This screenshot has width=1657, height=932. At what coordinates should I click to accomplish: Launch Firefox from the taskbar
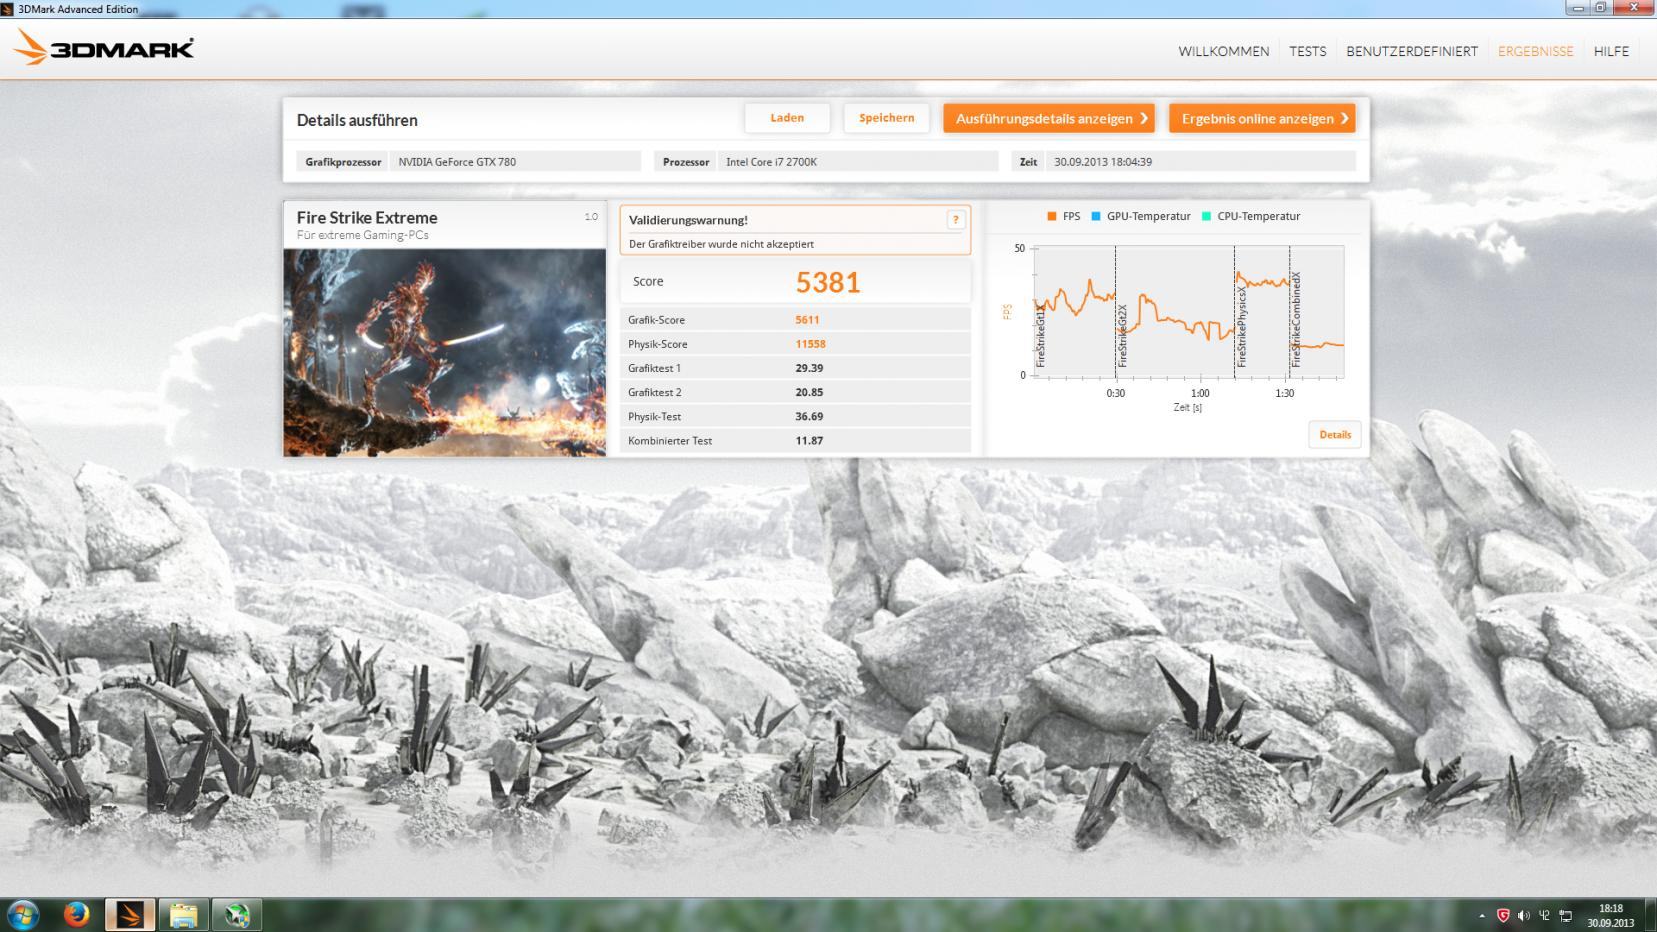[x=77, y=914]
